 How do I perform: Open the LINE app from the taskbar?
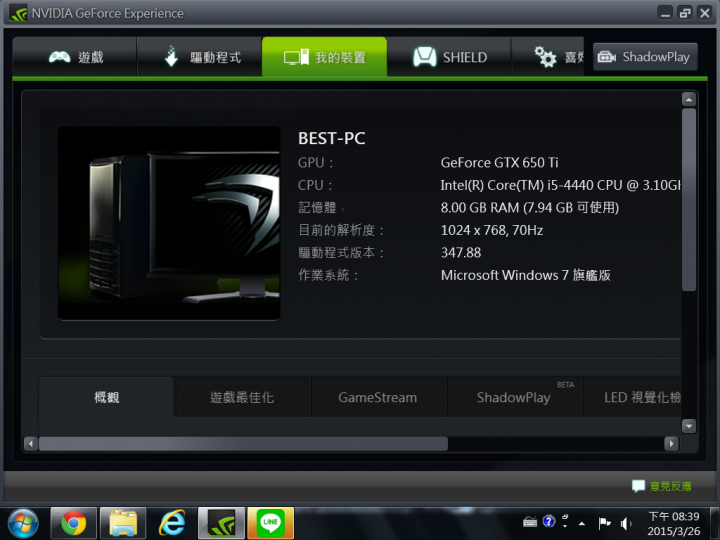click(x=270, y=523)
